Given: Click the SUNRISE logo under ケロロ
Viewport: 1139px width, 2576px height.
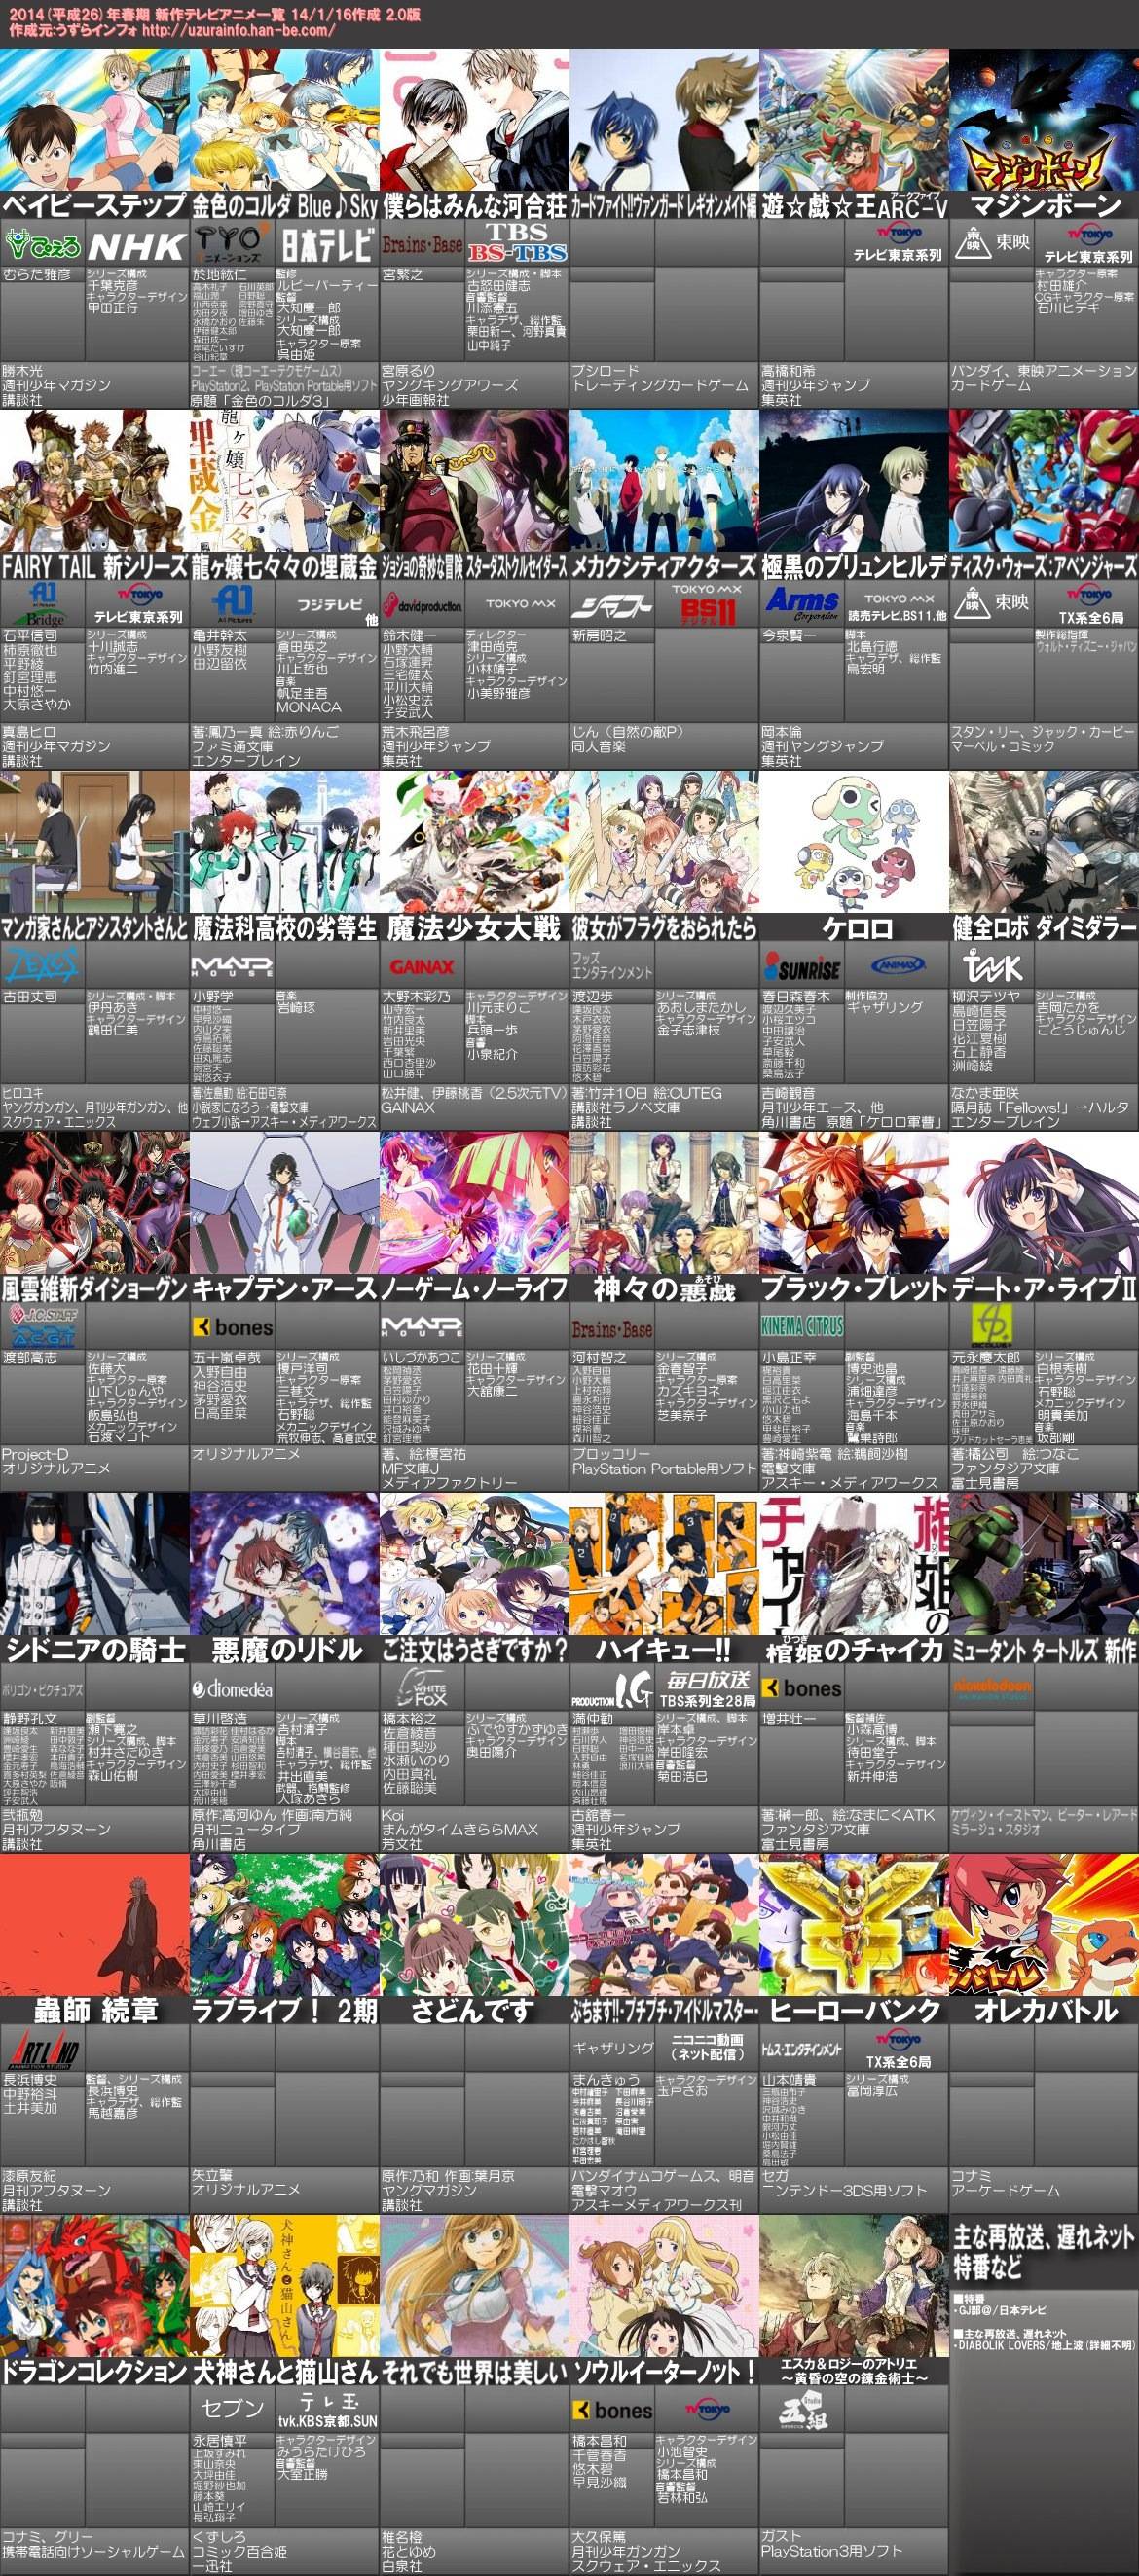Looking at the screenshot, I should (802, 968).
